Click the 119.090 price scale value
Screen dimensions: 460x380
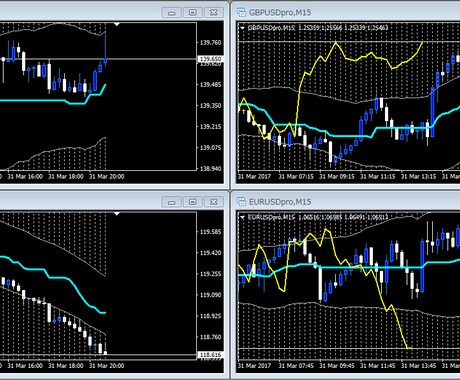(210, 295)
